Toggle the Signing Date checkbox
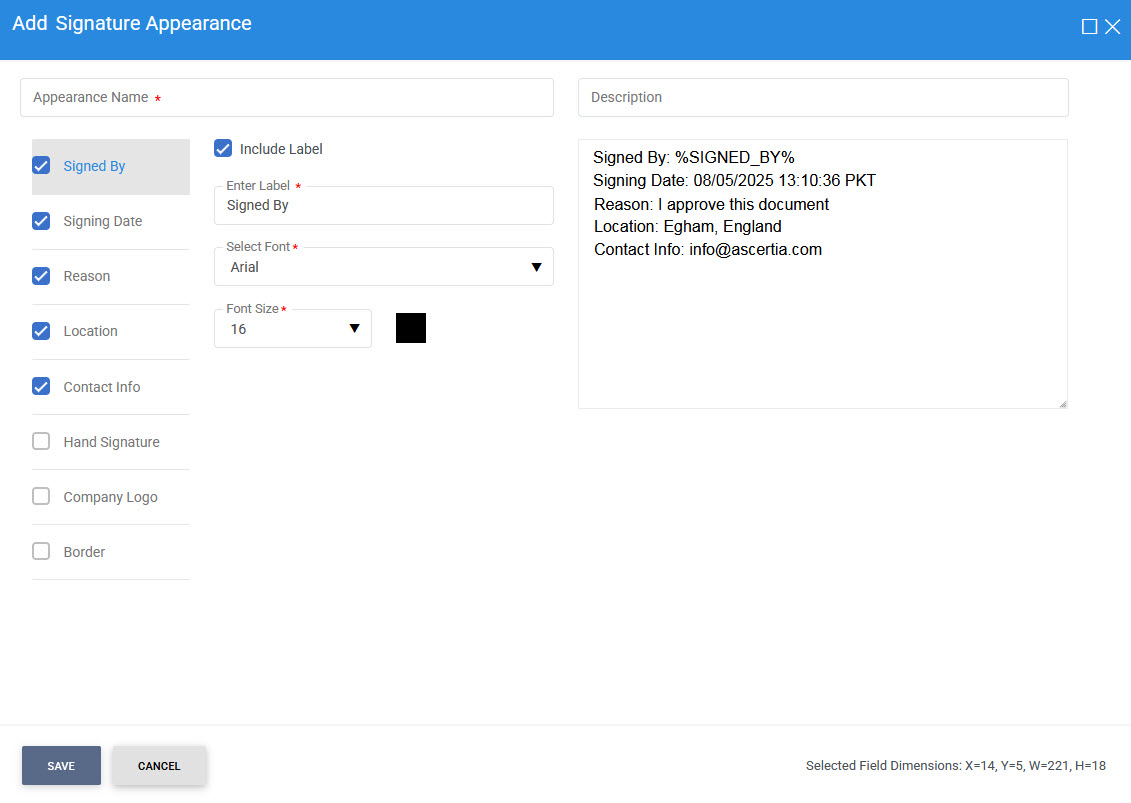This screenshot has width=1131, height=803. click(x=41, y=221)
